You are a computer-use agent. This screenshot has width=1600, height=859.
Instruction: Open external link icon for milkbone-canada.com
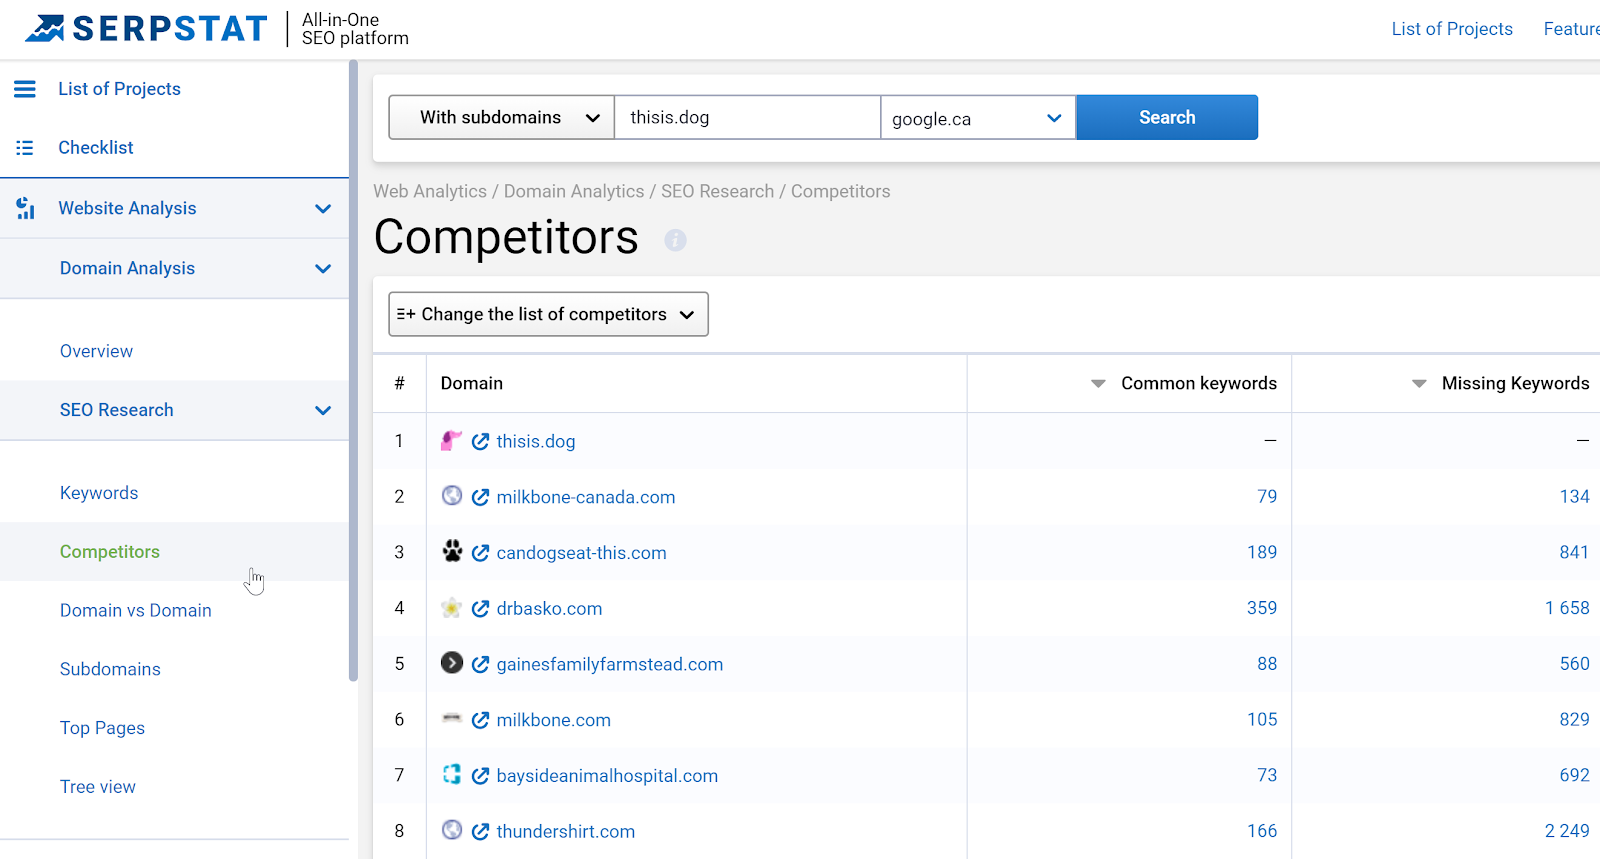point(480,497)
